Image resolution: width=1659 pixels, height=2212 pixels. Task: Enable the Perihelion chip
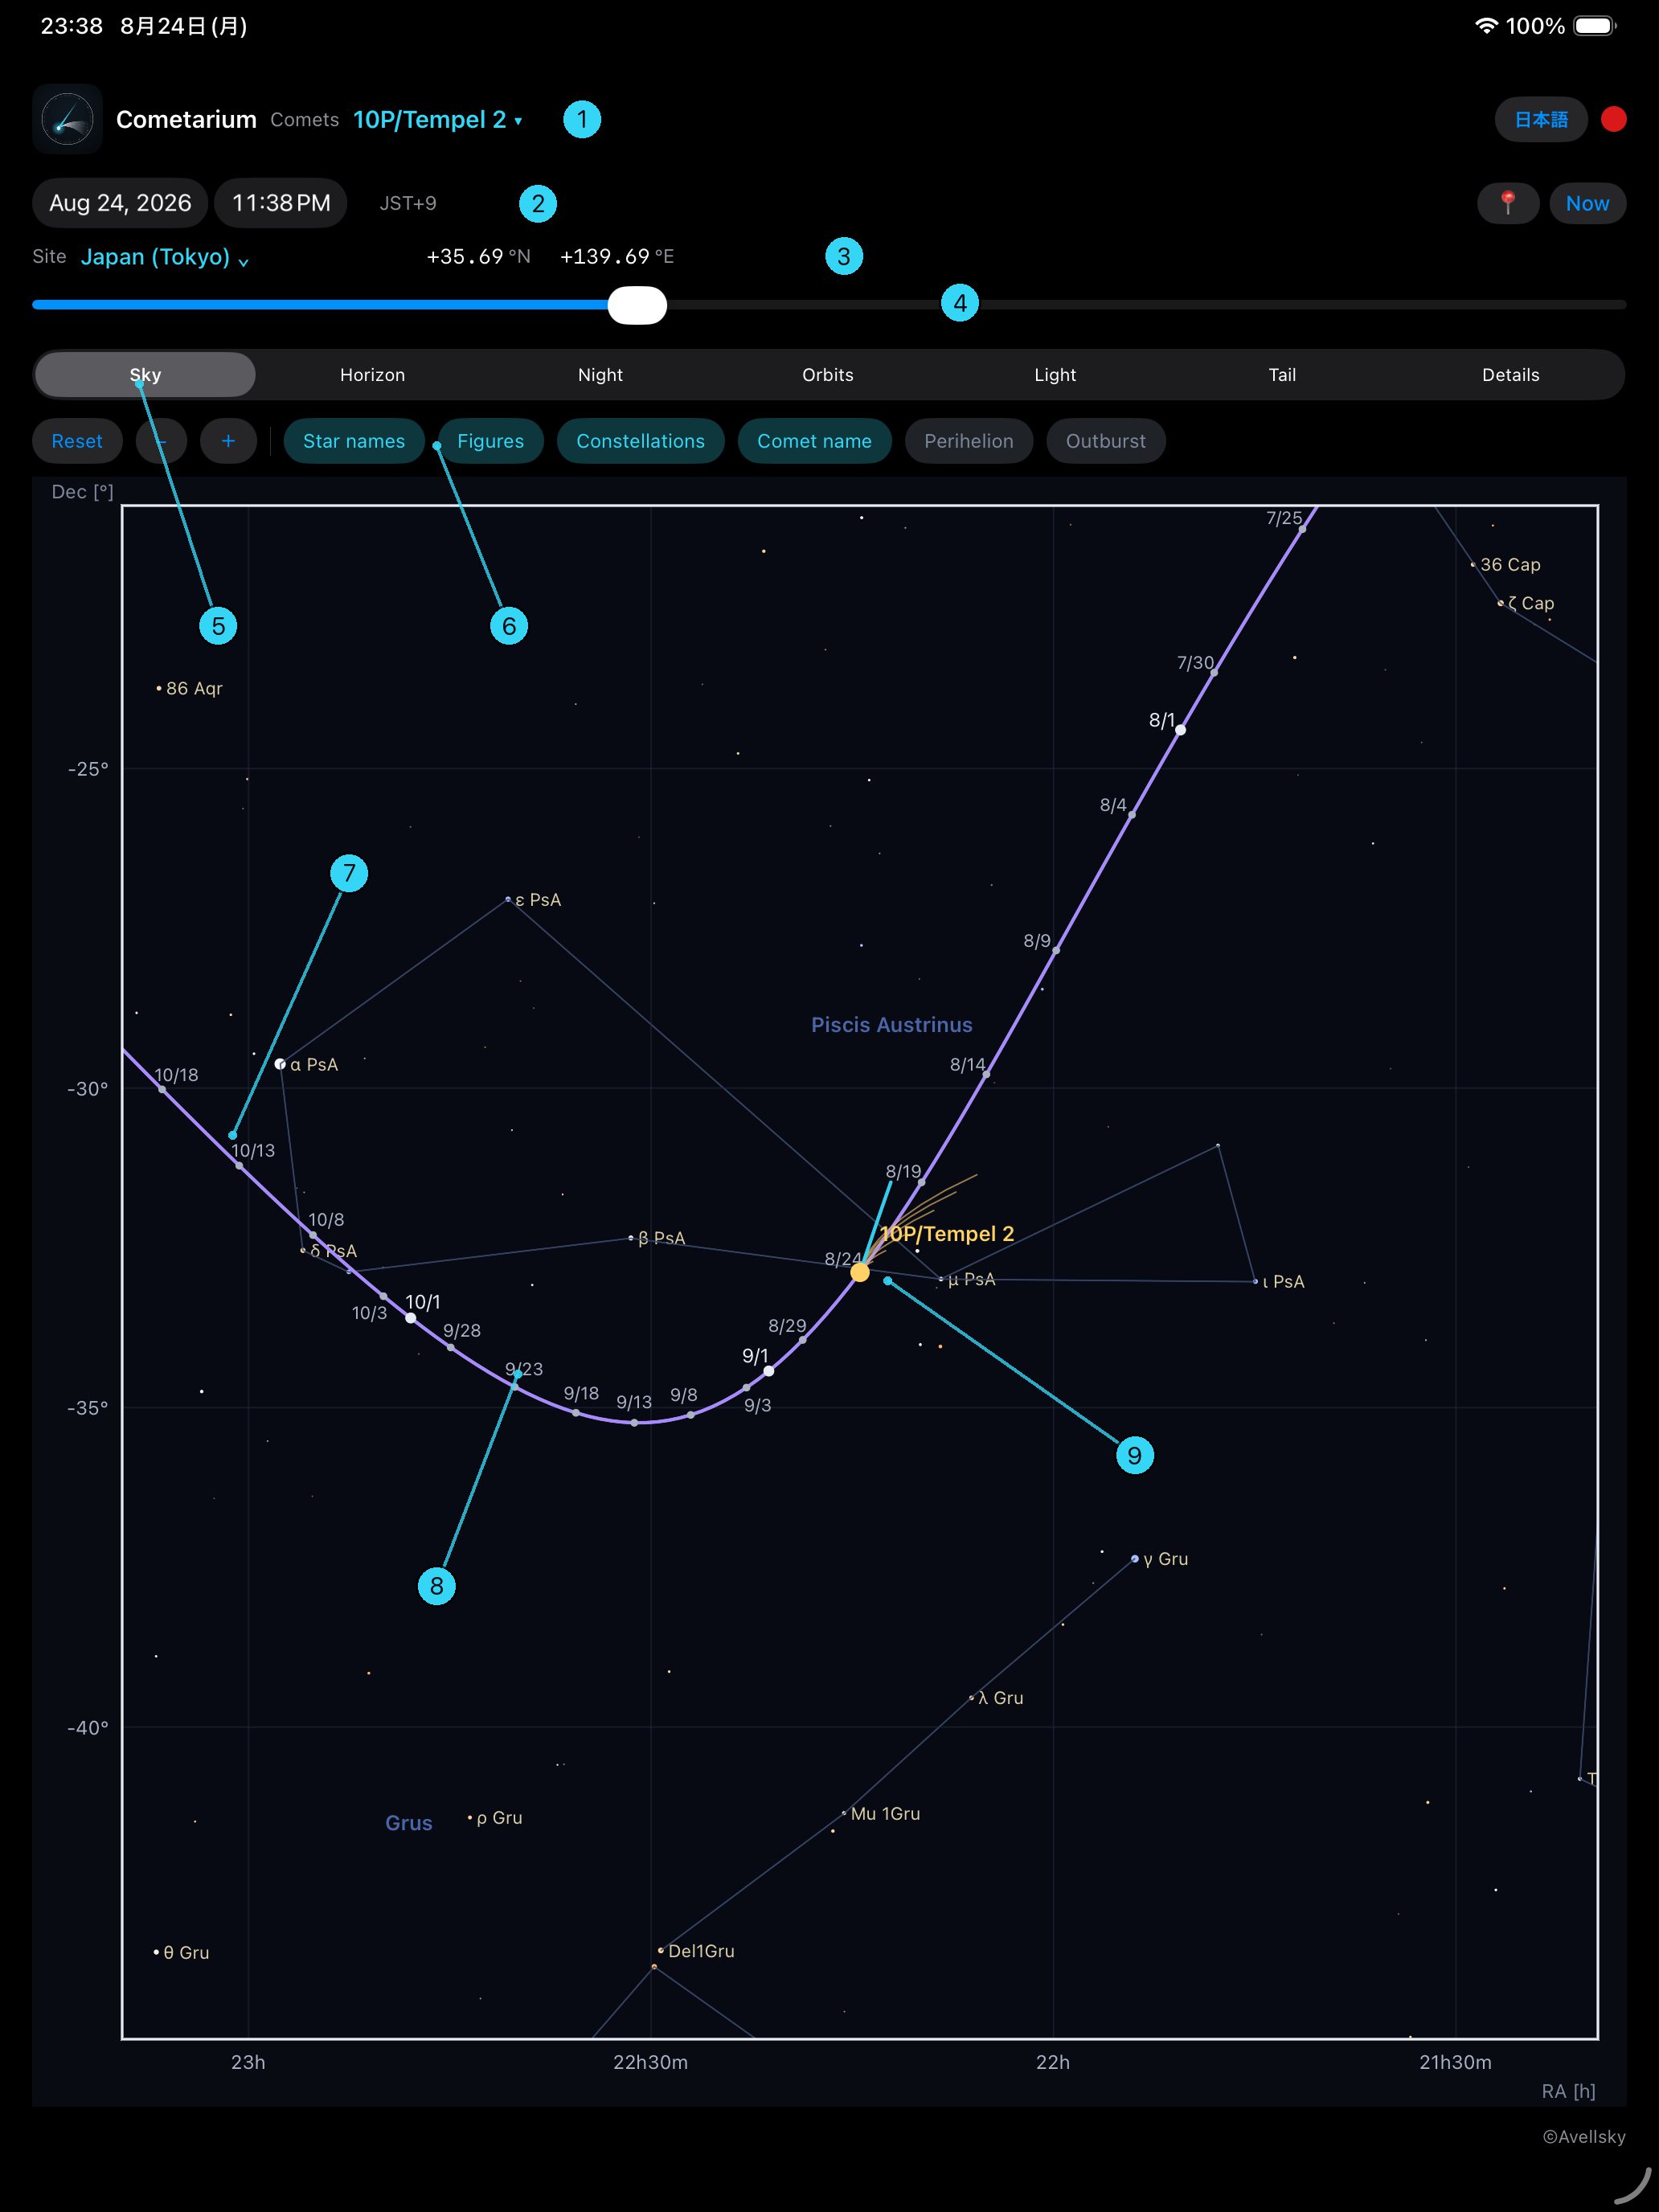click(x=968, y=441)
